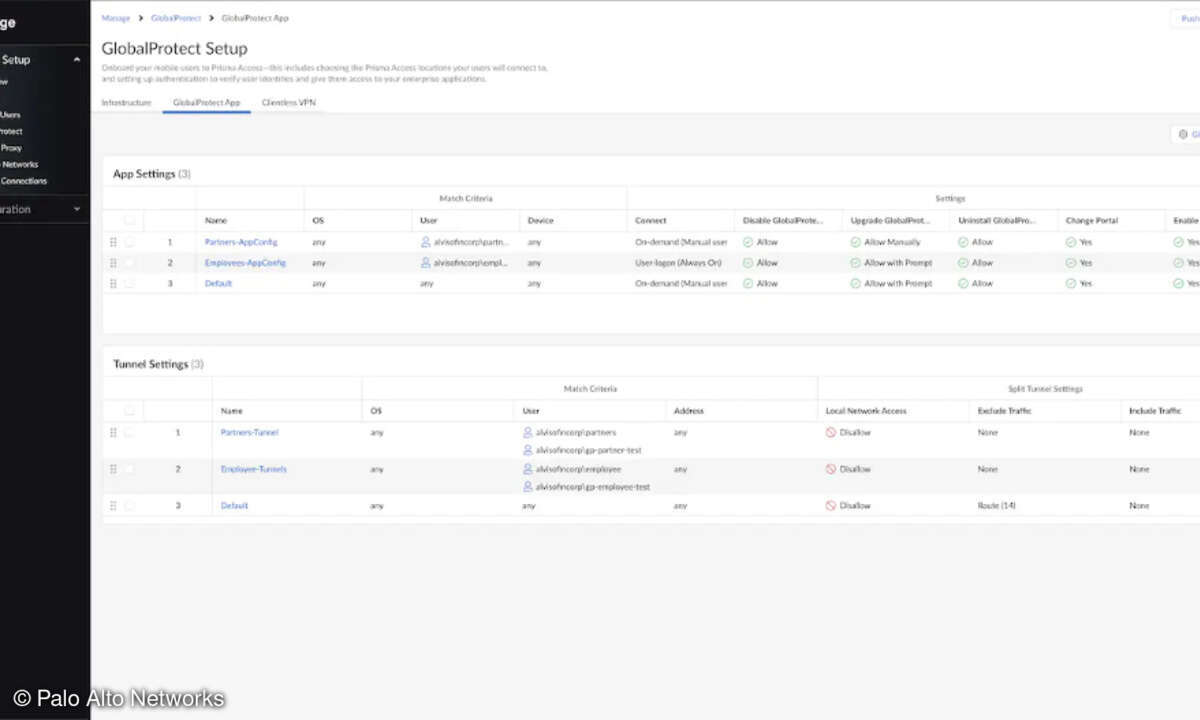Tick the Employees-AppConfig row checkbox

pos(129,263)
